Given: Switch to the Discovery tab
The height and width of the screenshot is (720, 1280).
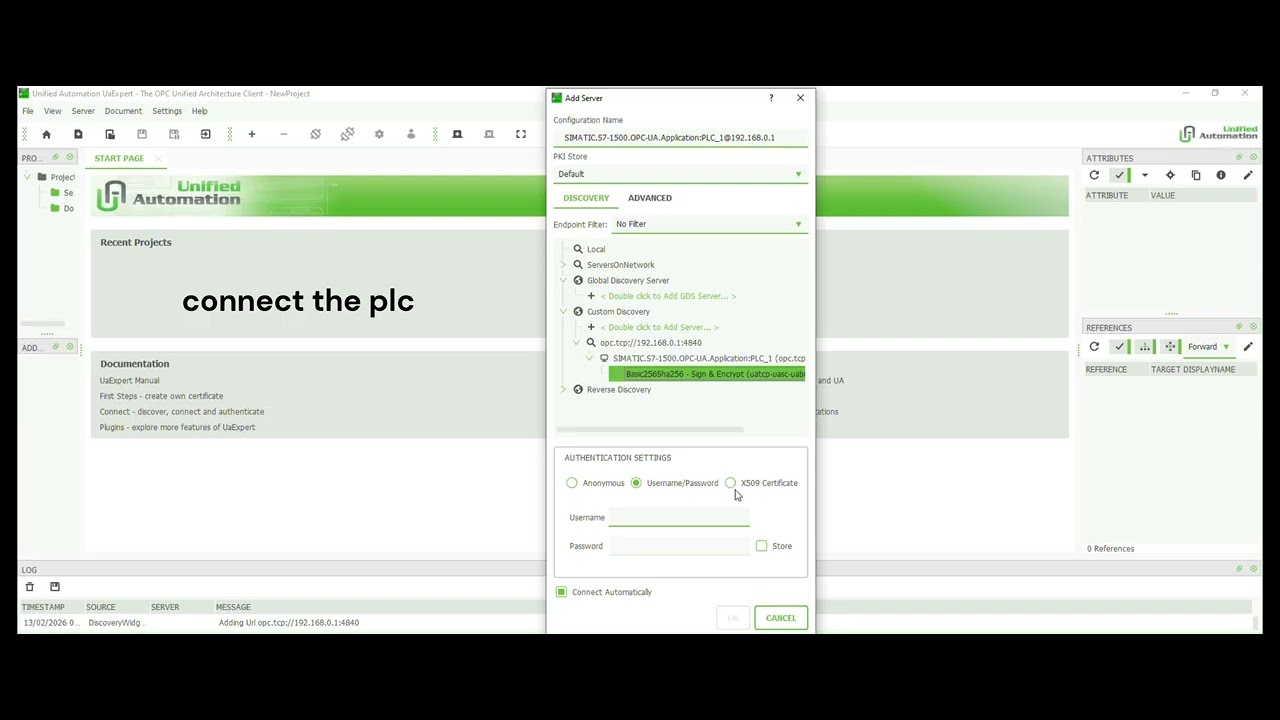Looking at the screenshot, I should (586, 198).
